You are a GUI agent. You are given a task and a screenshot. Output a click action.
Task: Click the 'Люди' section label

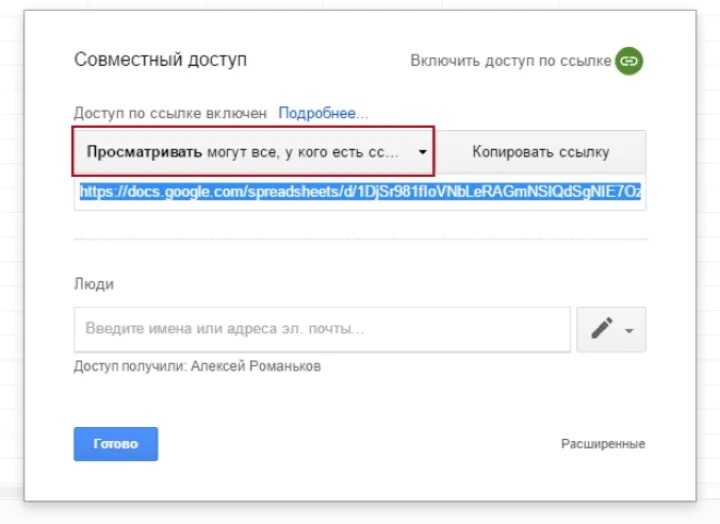click(x=94, y=284)
